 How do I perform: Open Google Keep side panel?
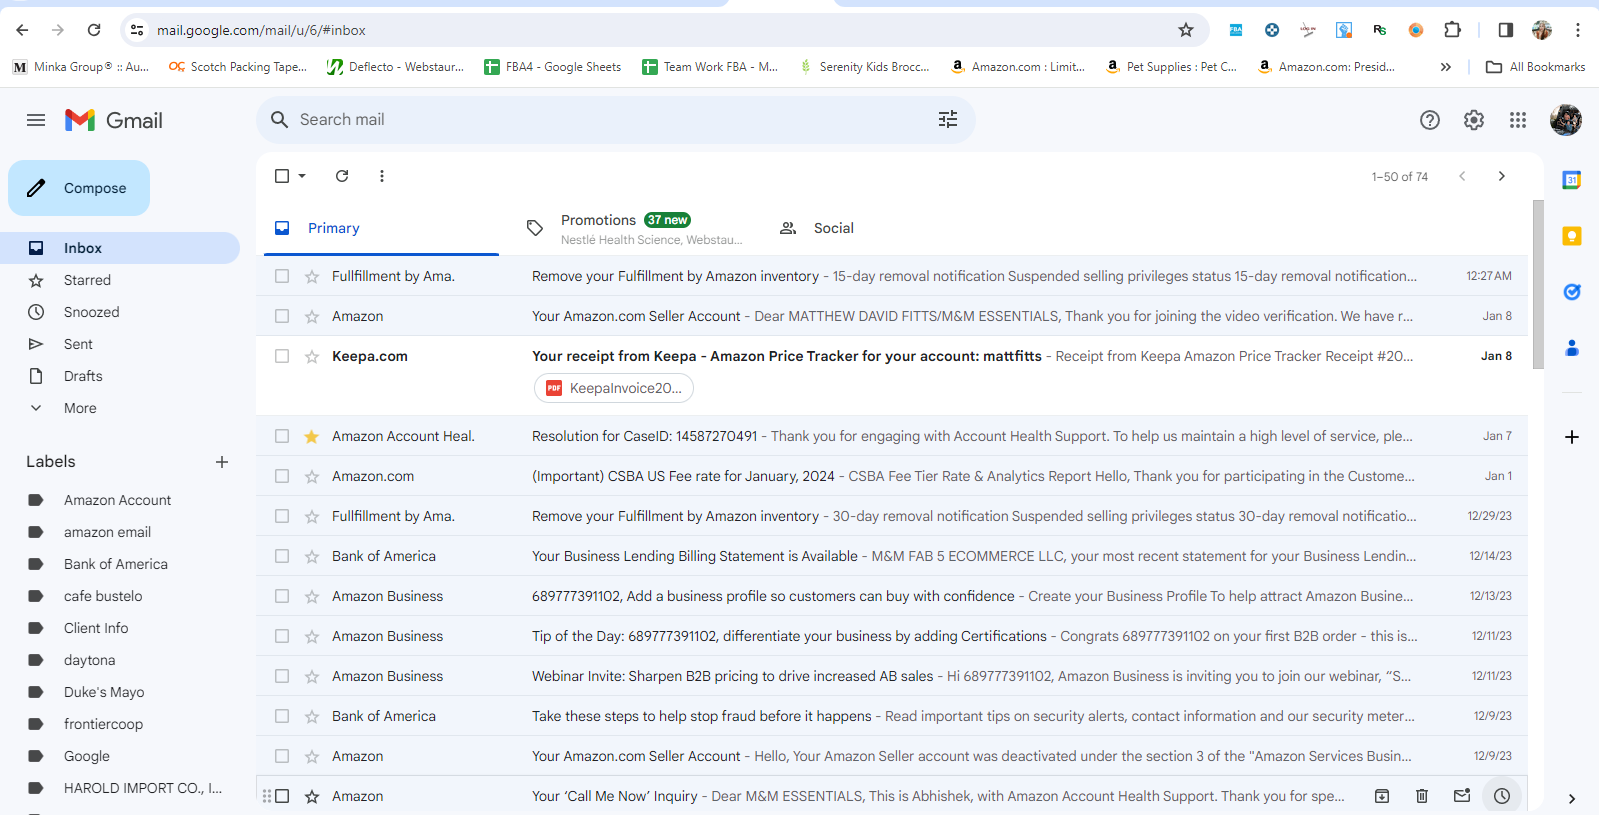pyautogui.click(x=1572, y=236)
